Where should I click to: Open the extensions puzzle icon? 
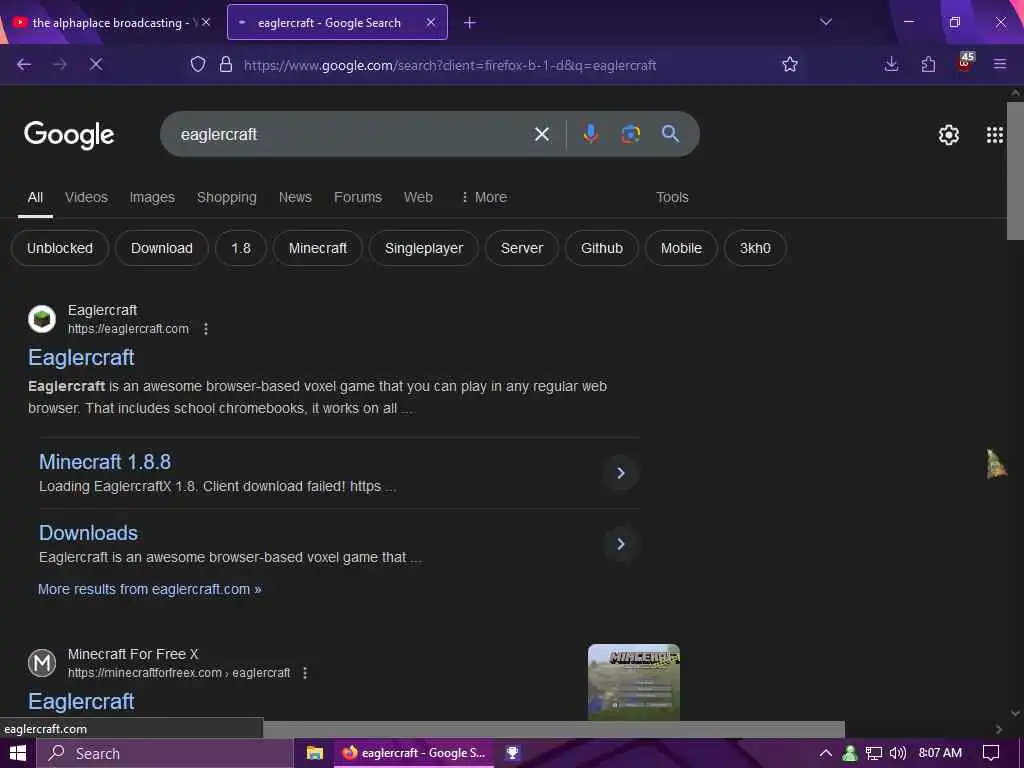pos(928,64)
